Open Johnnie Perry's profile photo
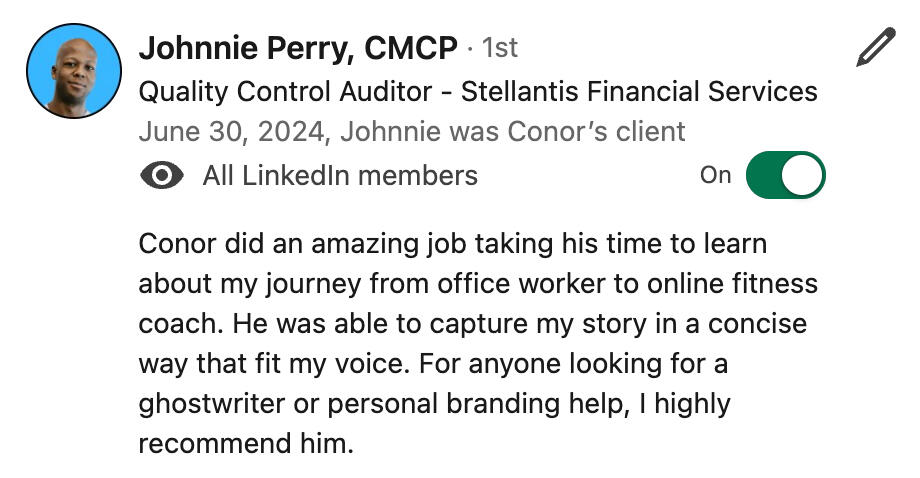The height and width of the screenshot is (478, 920). [x=70, y=71]
